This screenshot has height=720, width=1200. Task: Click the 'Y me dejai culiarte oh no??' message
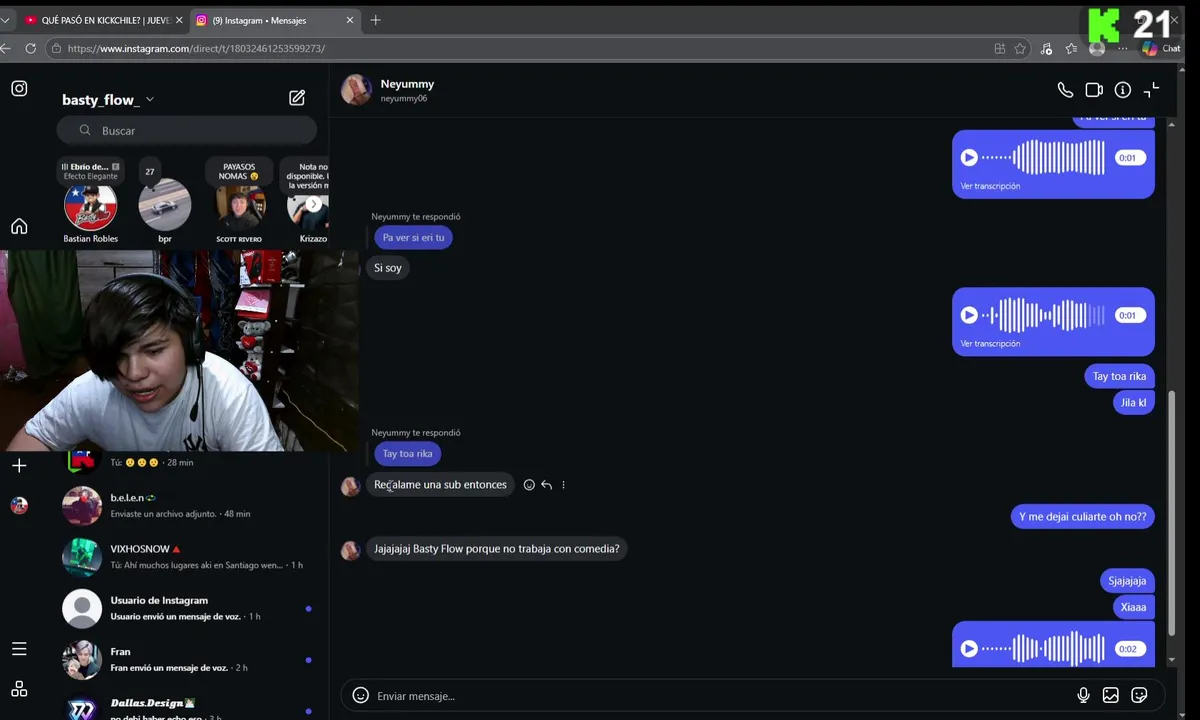[x=1082, y=517]
